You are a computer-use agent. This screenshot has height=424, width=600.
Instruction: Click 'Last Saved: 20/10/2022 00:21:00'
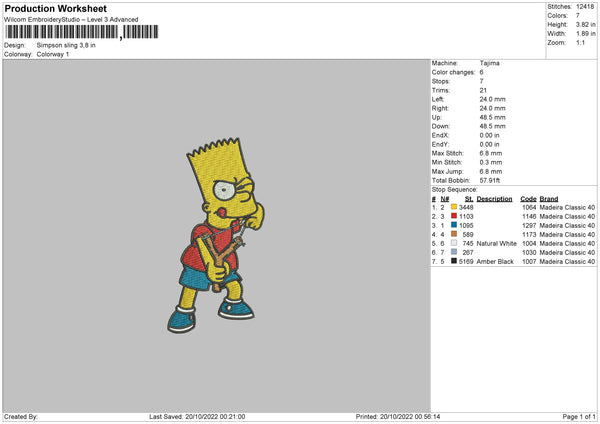(x=197, y=416)
